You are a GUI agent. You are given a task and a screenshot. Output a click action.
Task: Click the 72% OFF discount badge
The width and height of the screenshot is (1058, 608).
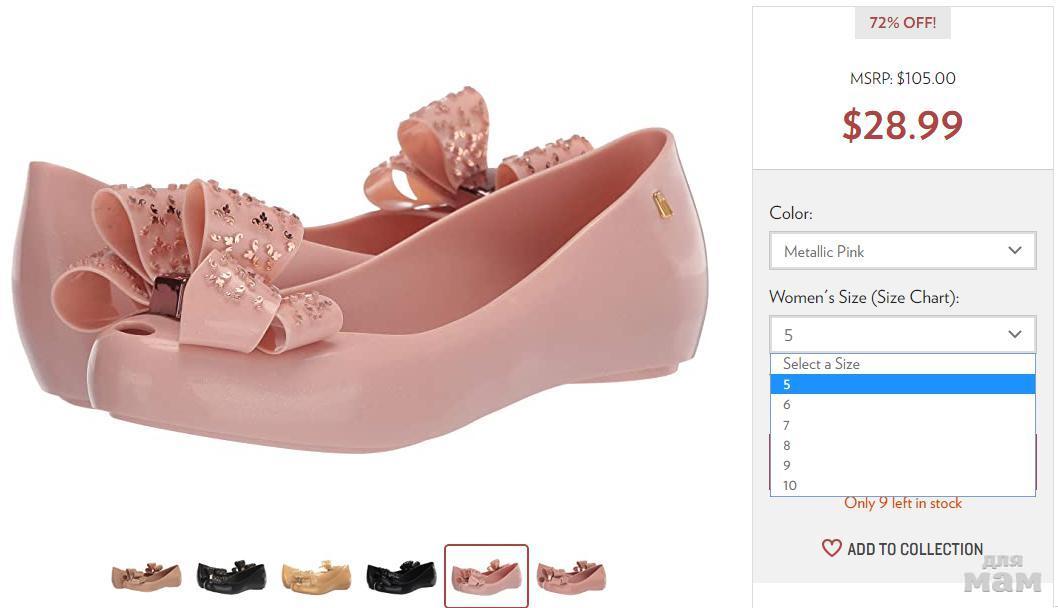tap(902, 23)
